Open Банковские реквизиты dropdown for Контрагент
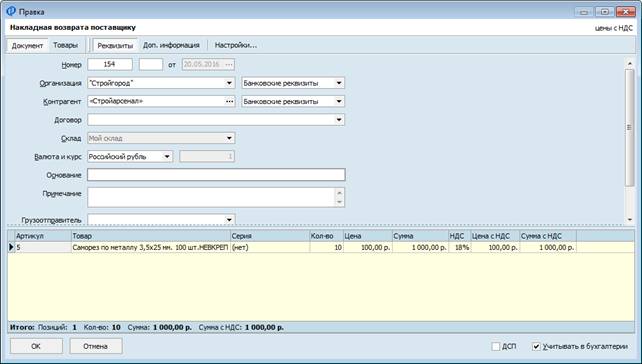Image resolution: width=642 pixels, height=364 pixels. click(x=339, y=101)
